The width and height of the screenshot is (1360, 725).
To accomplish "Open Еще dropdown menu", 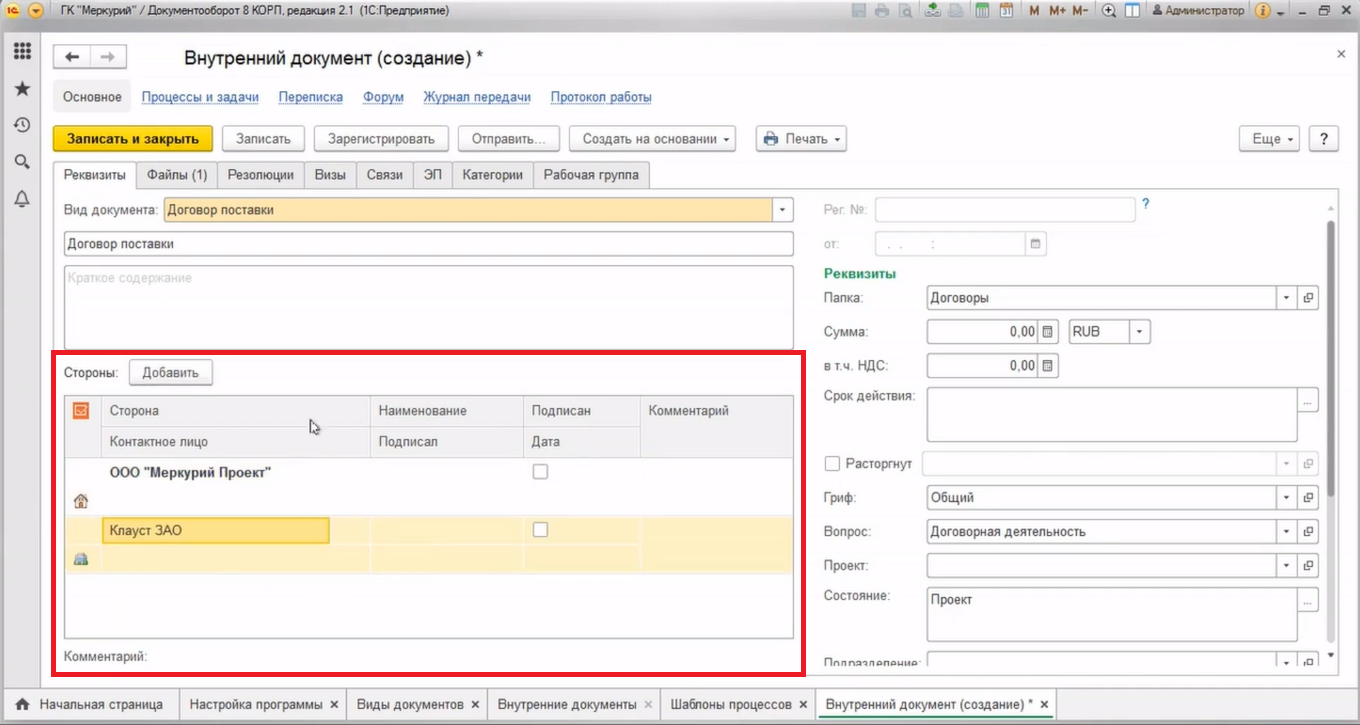I will [1269, 139].
